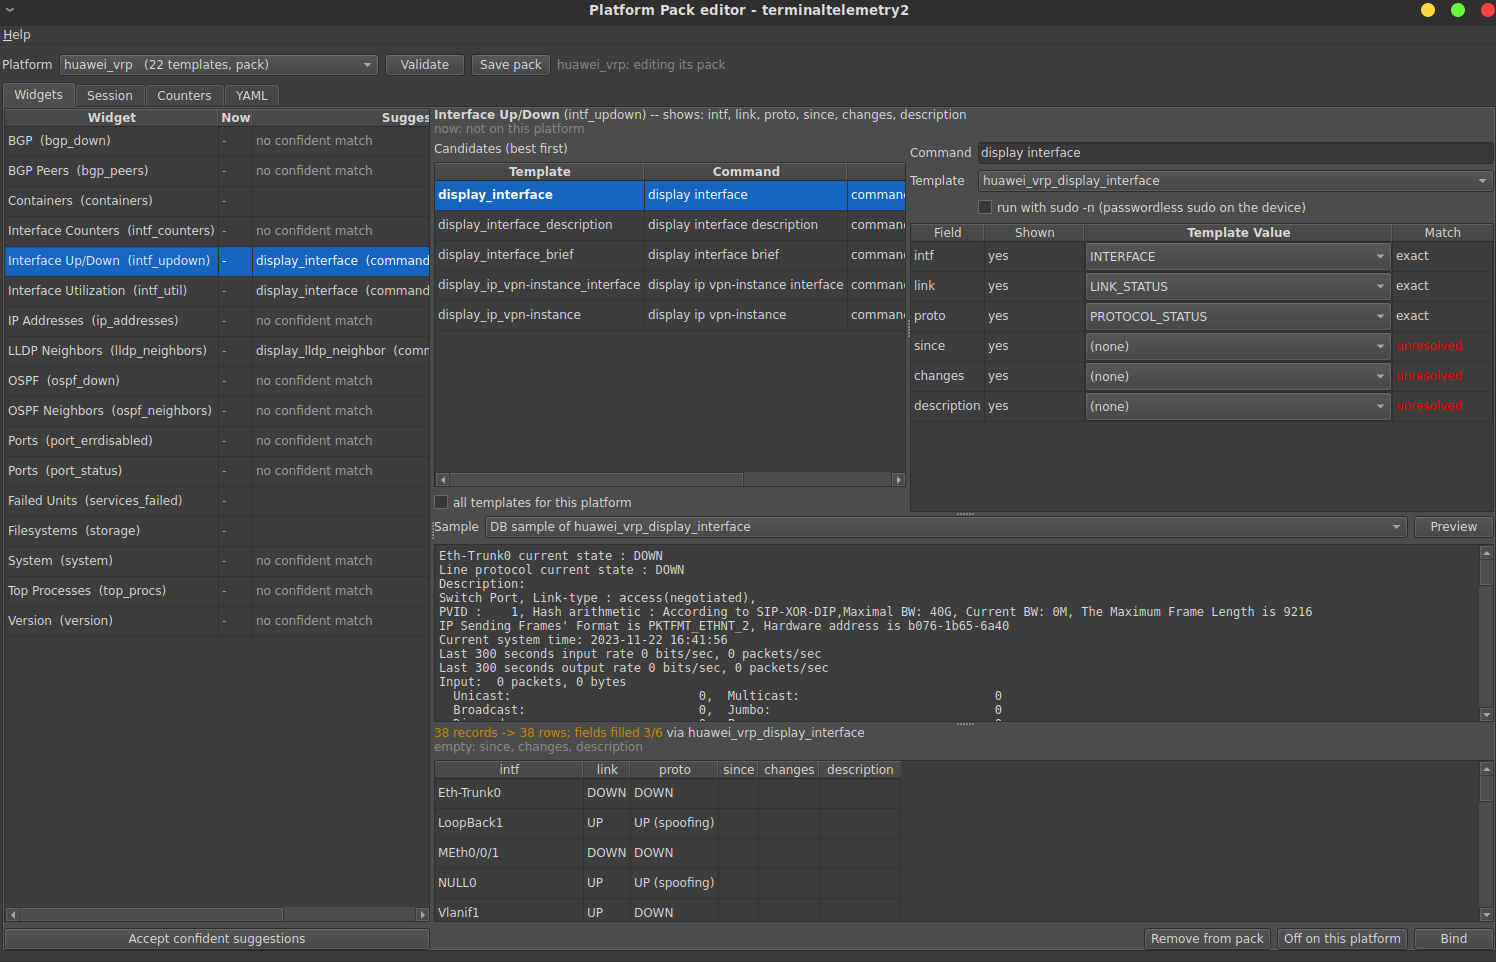The height and width of the screenshot is (962, 1496).
Task: Click the Off on this platform button
Action: [1342, 939]
